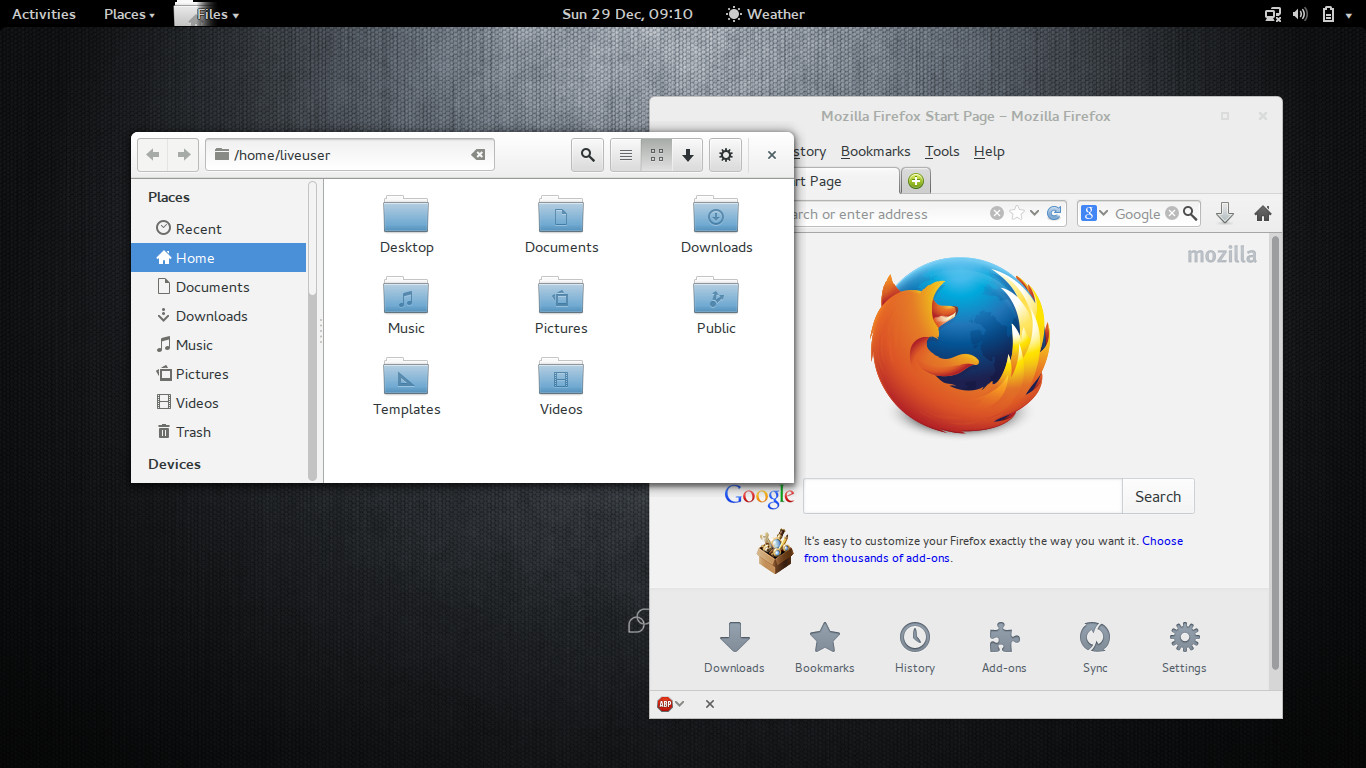Open Firefox Help menu
This screenshot has height=768, width=1366.
(989, 152)
